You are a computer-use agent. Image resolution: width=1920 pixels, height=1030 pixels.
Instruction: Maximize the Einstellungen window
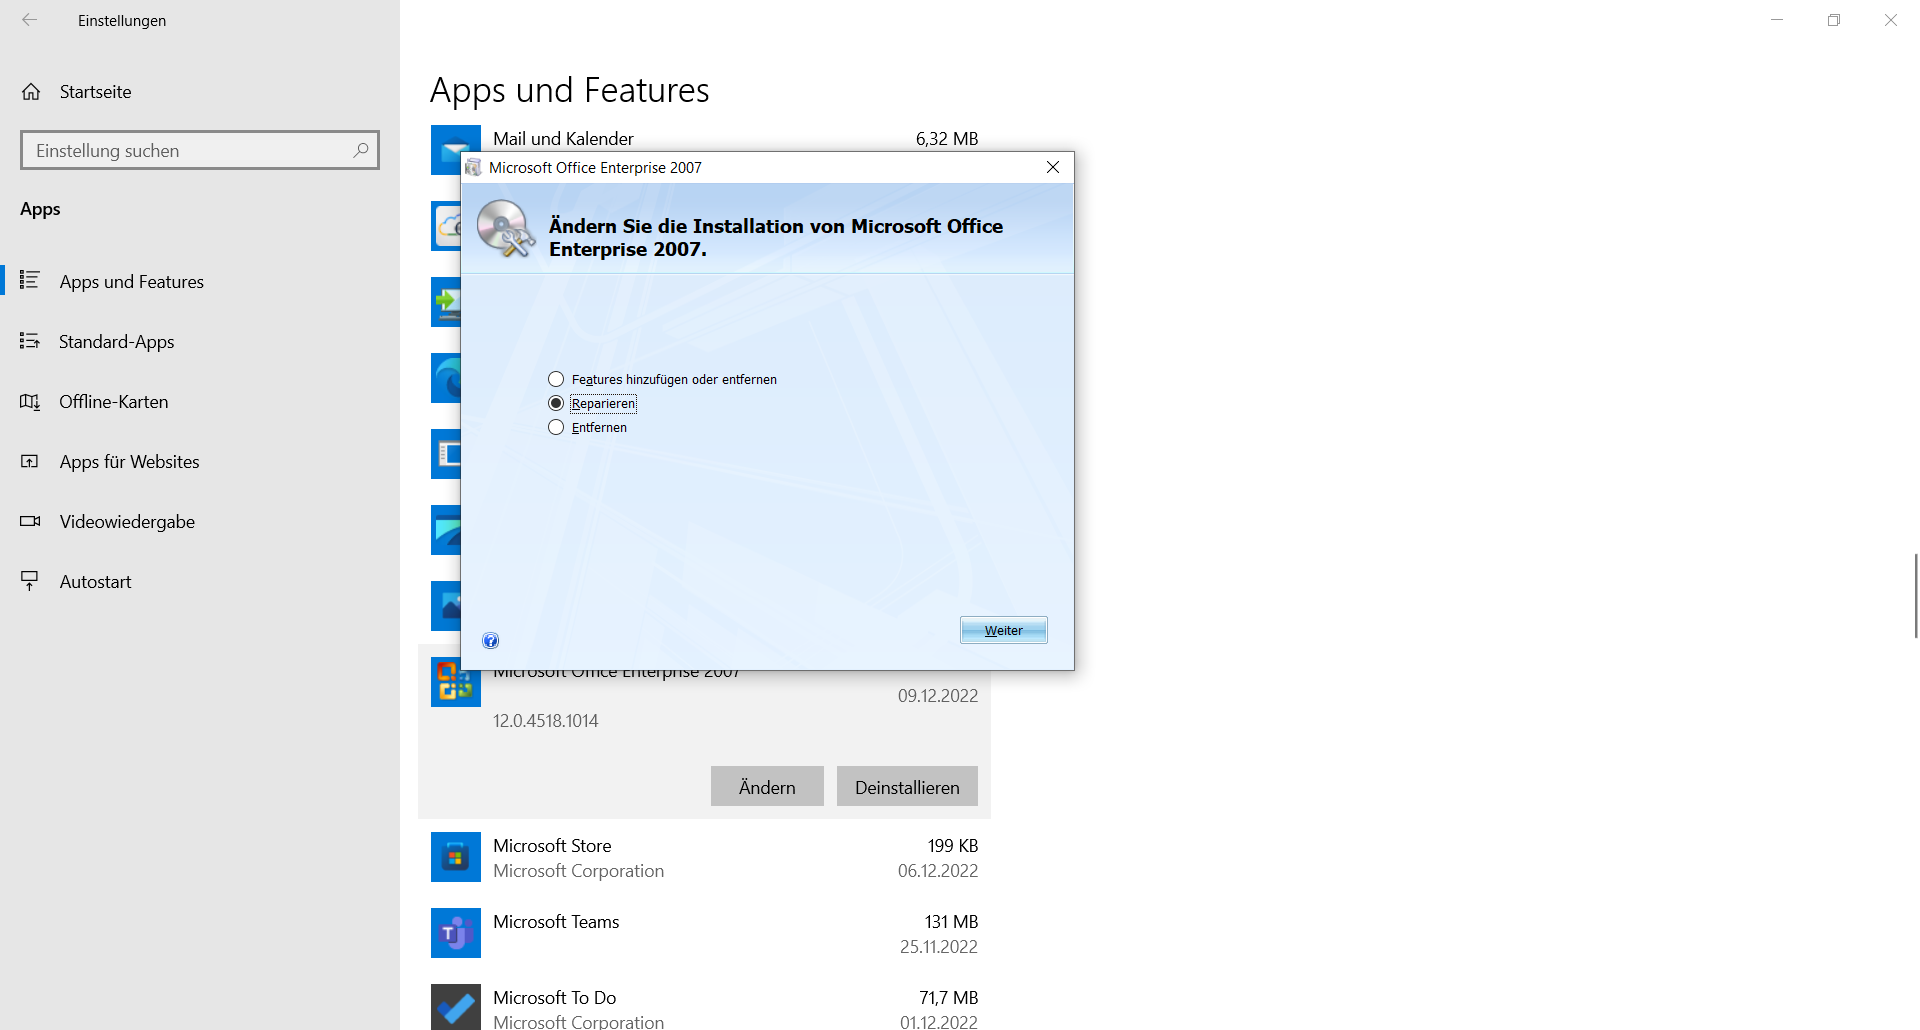1833,20
